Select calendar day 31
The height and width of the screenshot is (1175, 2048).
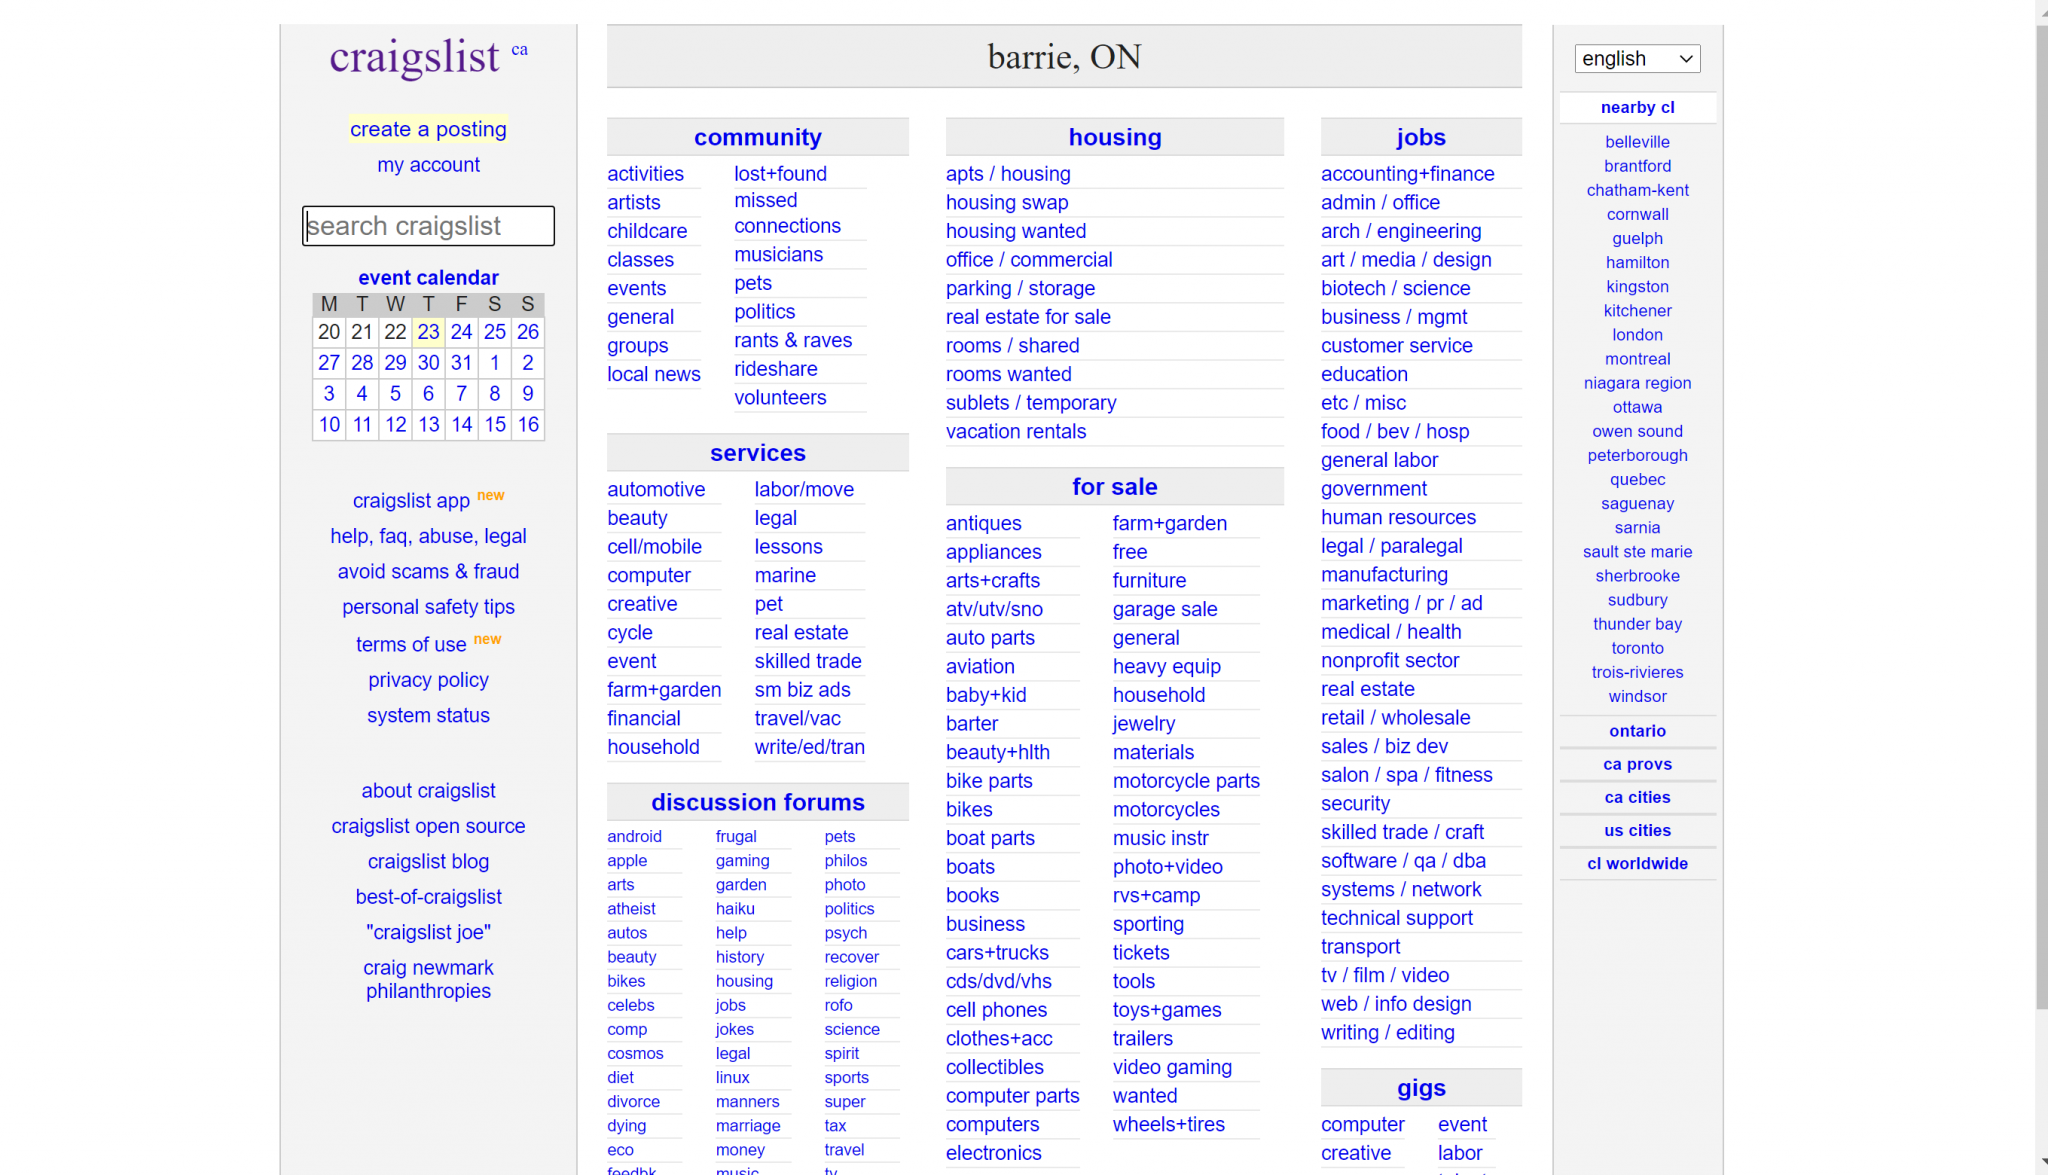(x=461, y=363)
